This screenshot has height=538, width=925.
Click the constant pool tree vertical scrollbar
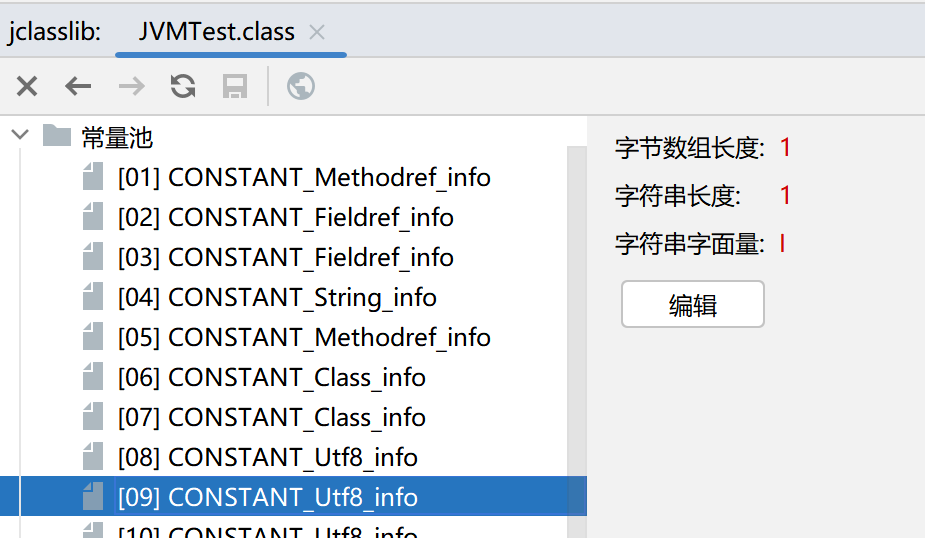coord(576,342)
